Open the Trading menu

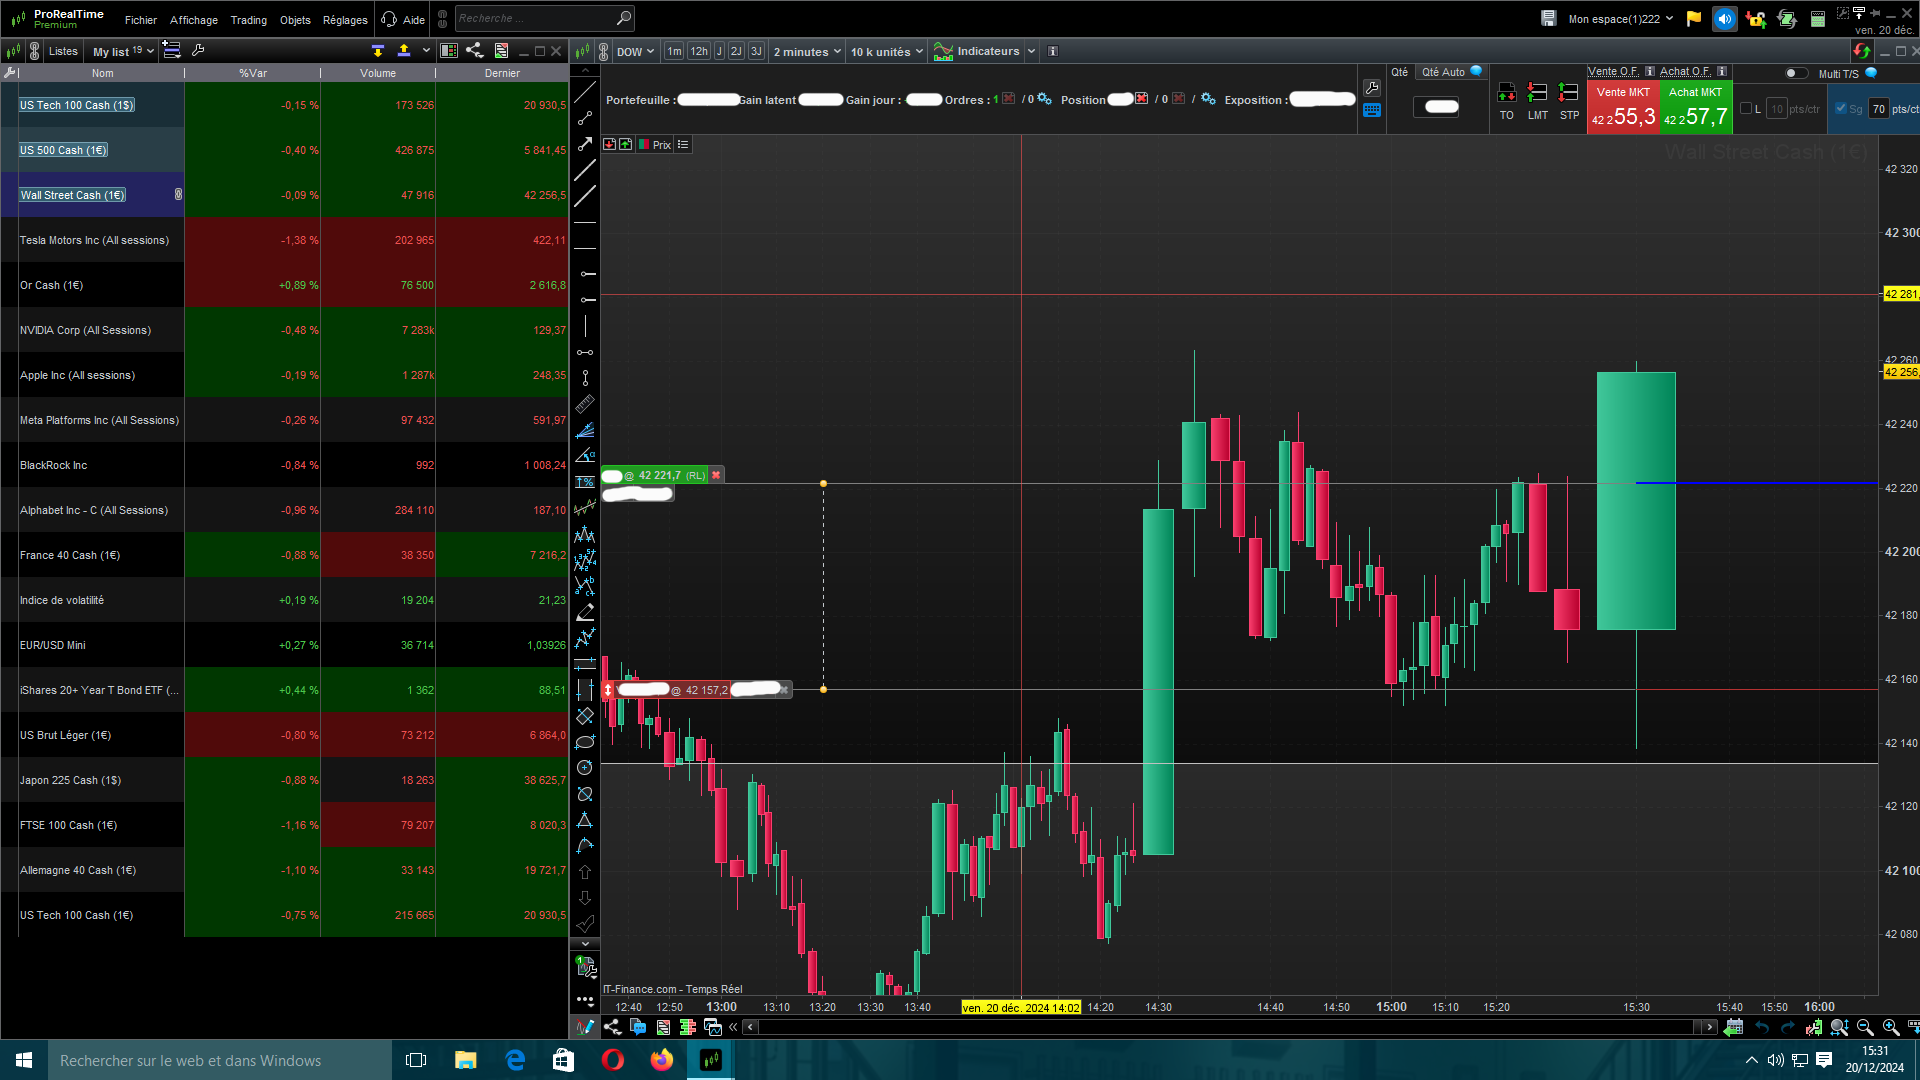(248, 20)
